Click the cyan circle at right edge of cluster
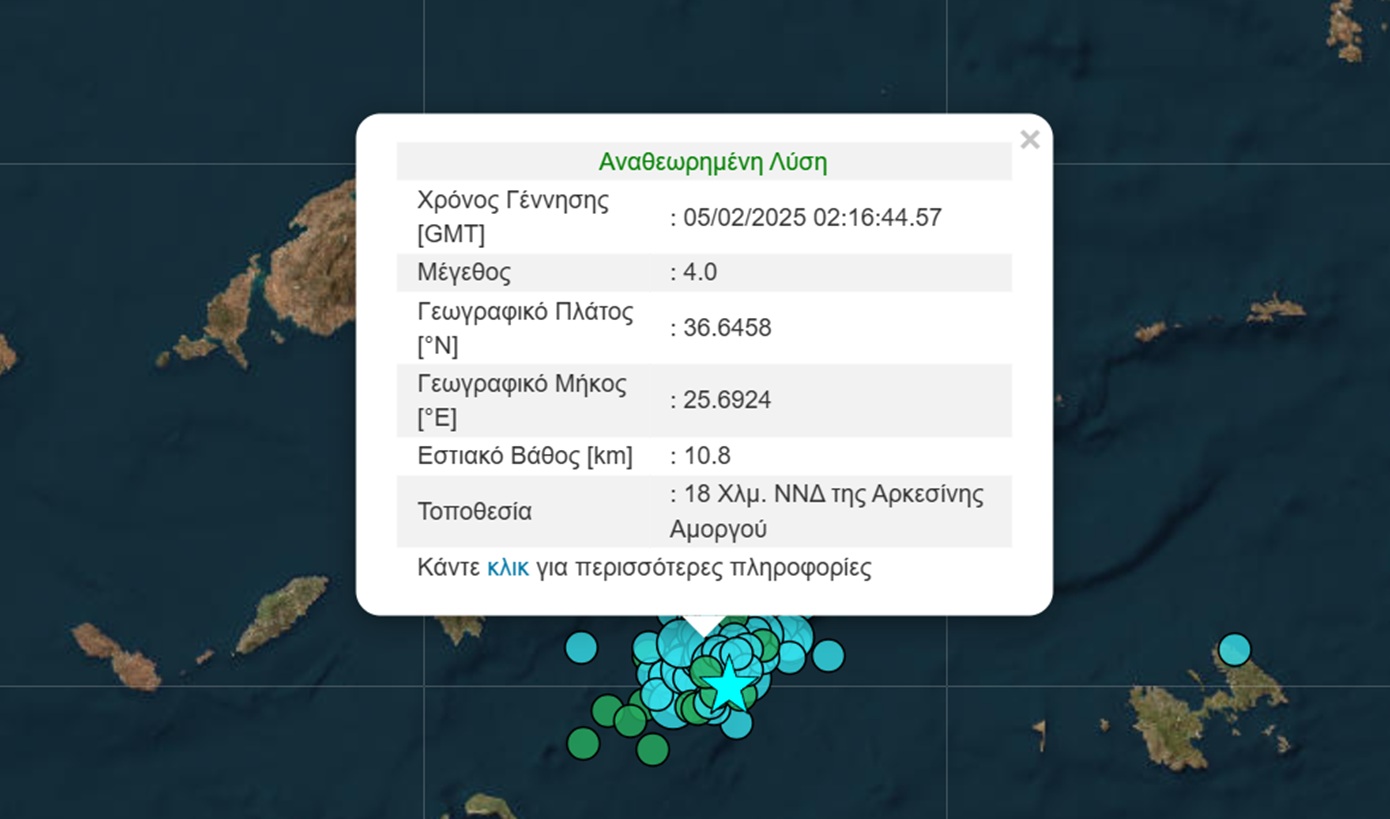Viewport: 1390px width, 819px height. coord(828,656)
